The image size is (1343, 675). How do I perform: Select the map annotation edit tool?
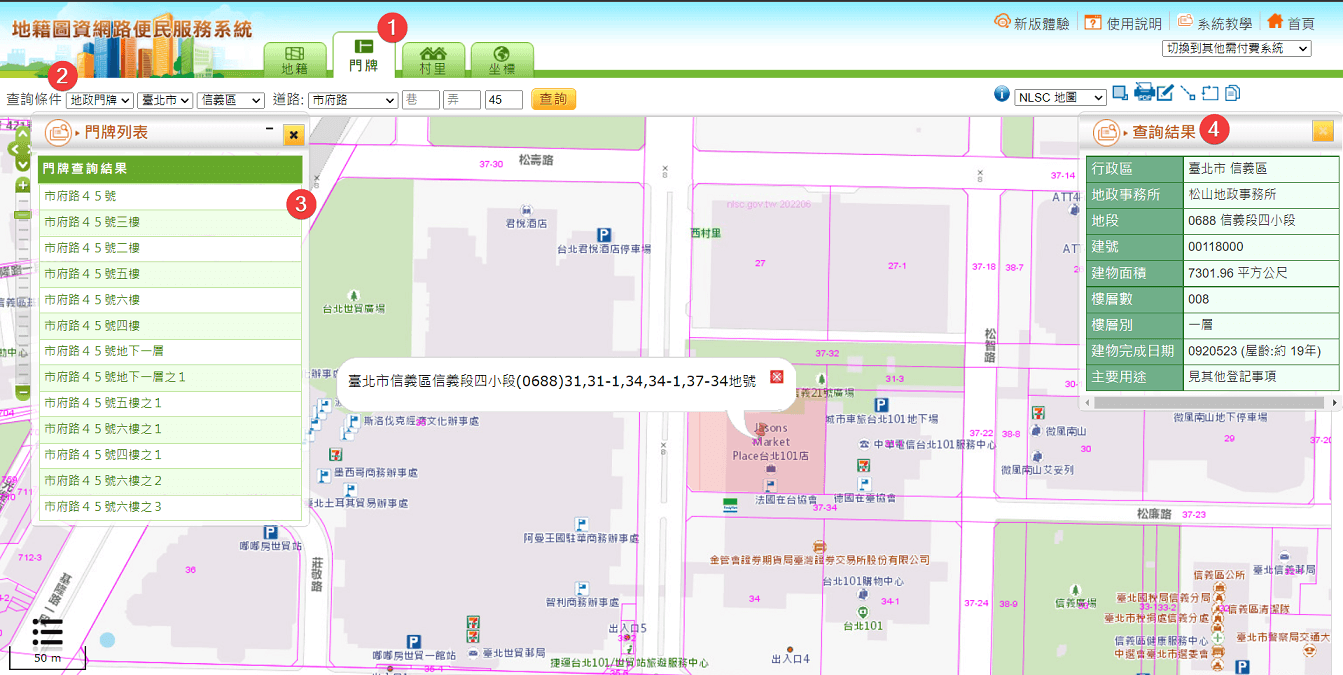pyautogui.click(x=1165, y=92)
